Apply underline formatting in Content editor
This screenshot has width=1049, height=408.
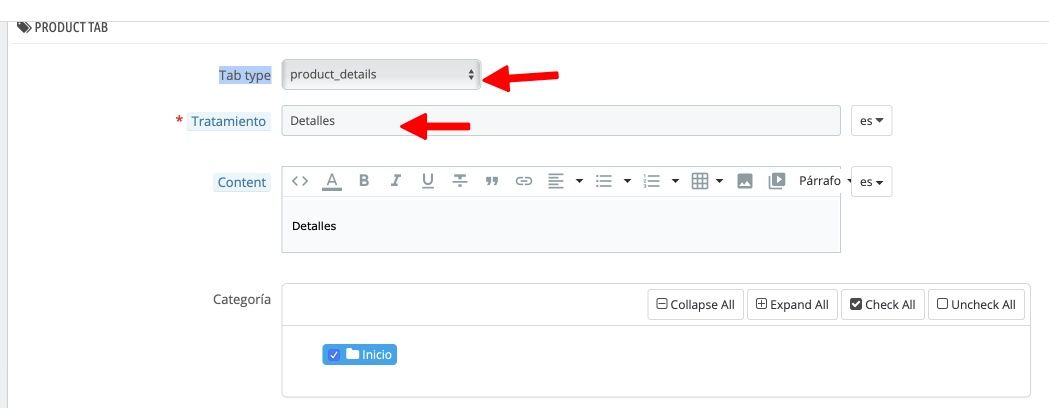pos(427,181)
